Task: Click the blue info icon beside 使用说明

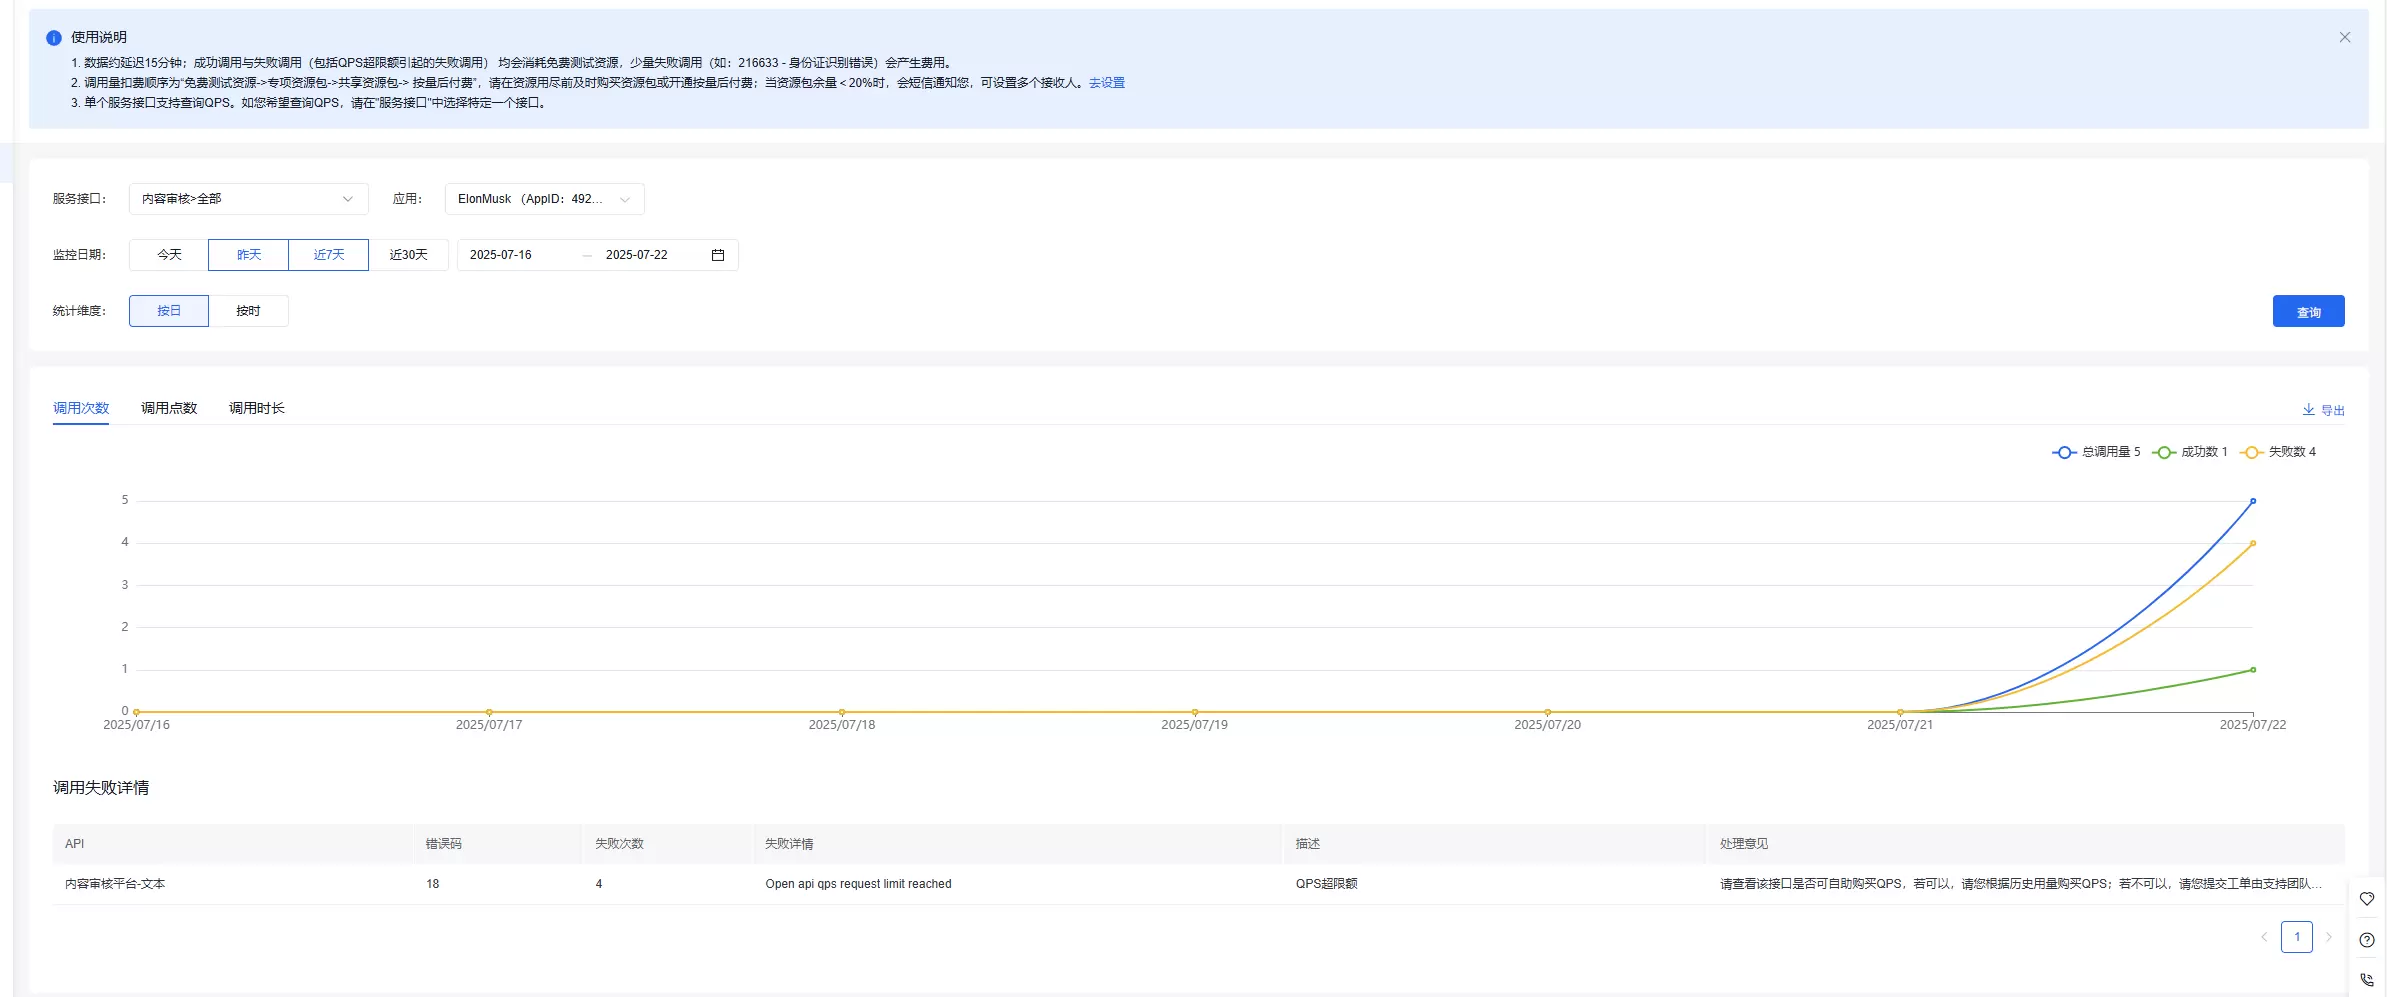Action: point(54,38)
